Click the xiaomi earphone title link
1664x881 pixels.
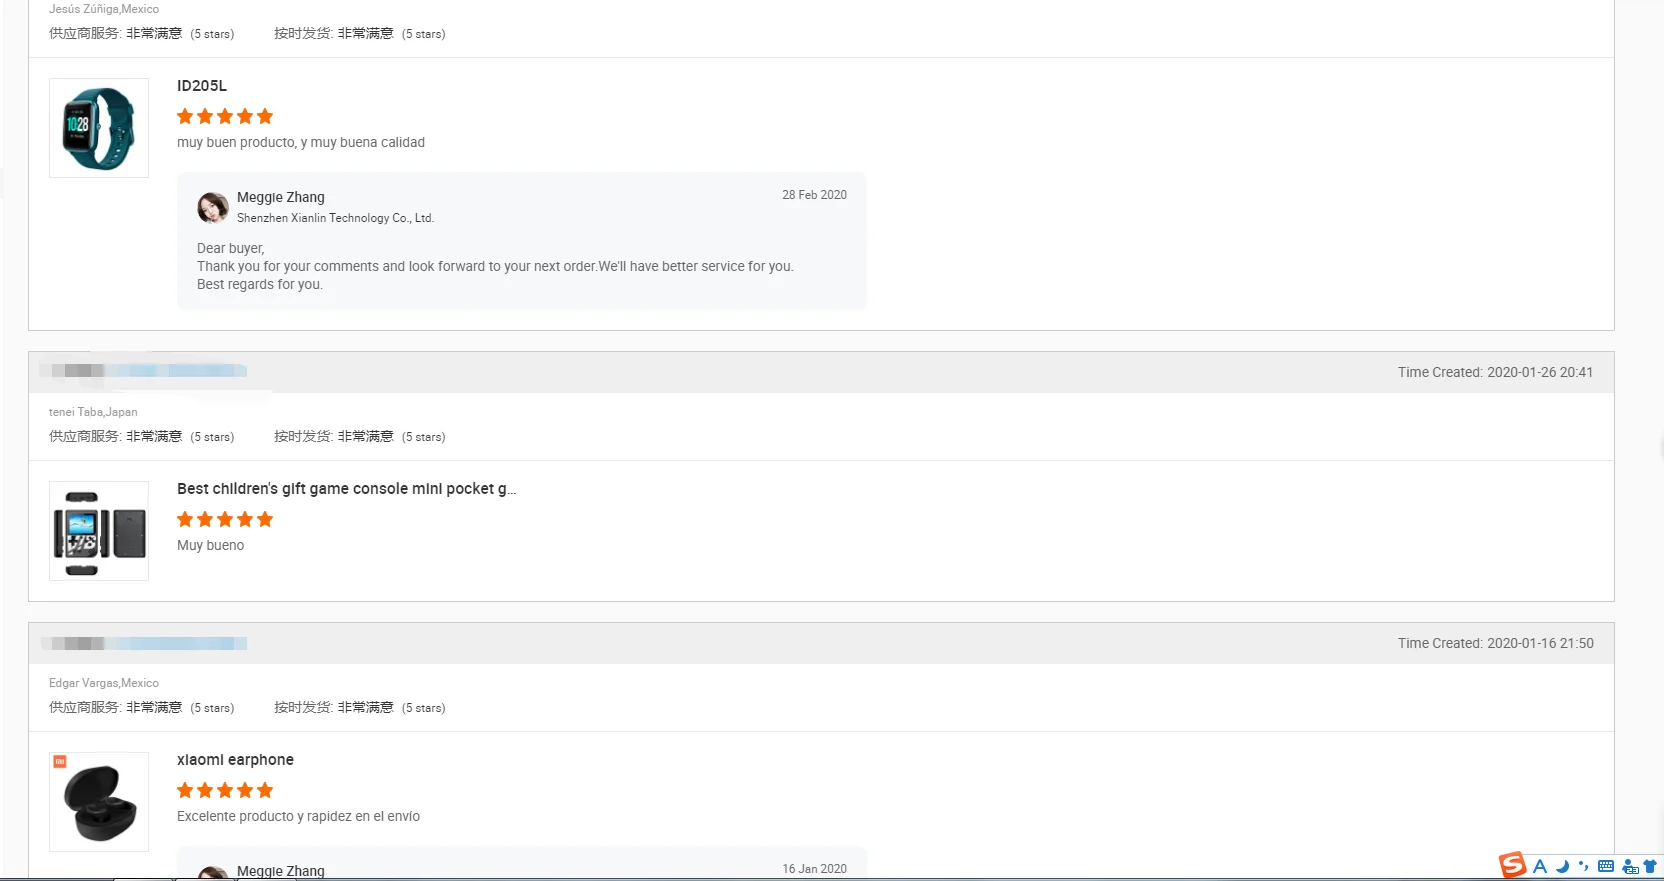235,760
